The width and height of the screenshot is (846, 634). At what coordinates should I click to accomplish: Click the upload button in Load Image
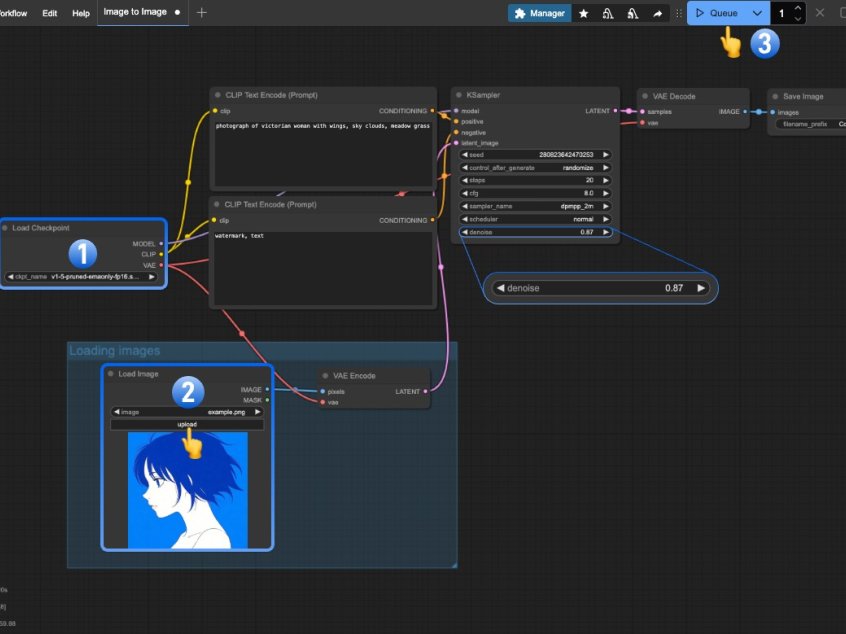(187, 425)
